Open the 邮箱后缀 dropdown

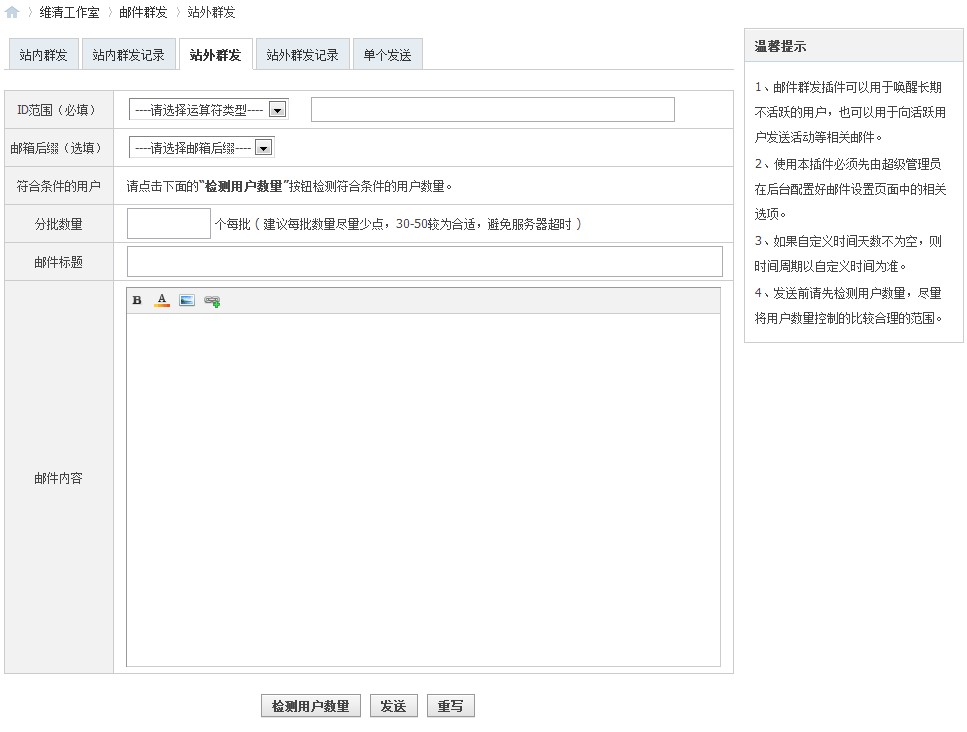(201, 148)
